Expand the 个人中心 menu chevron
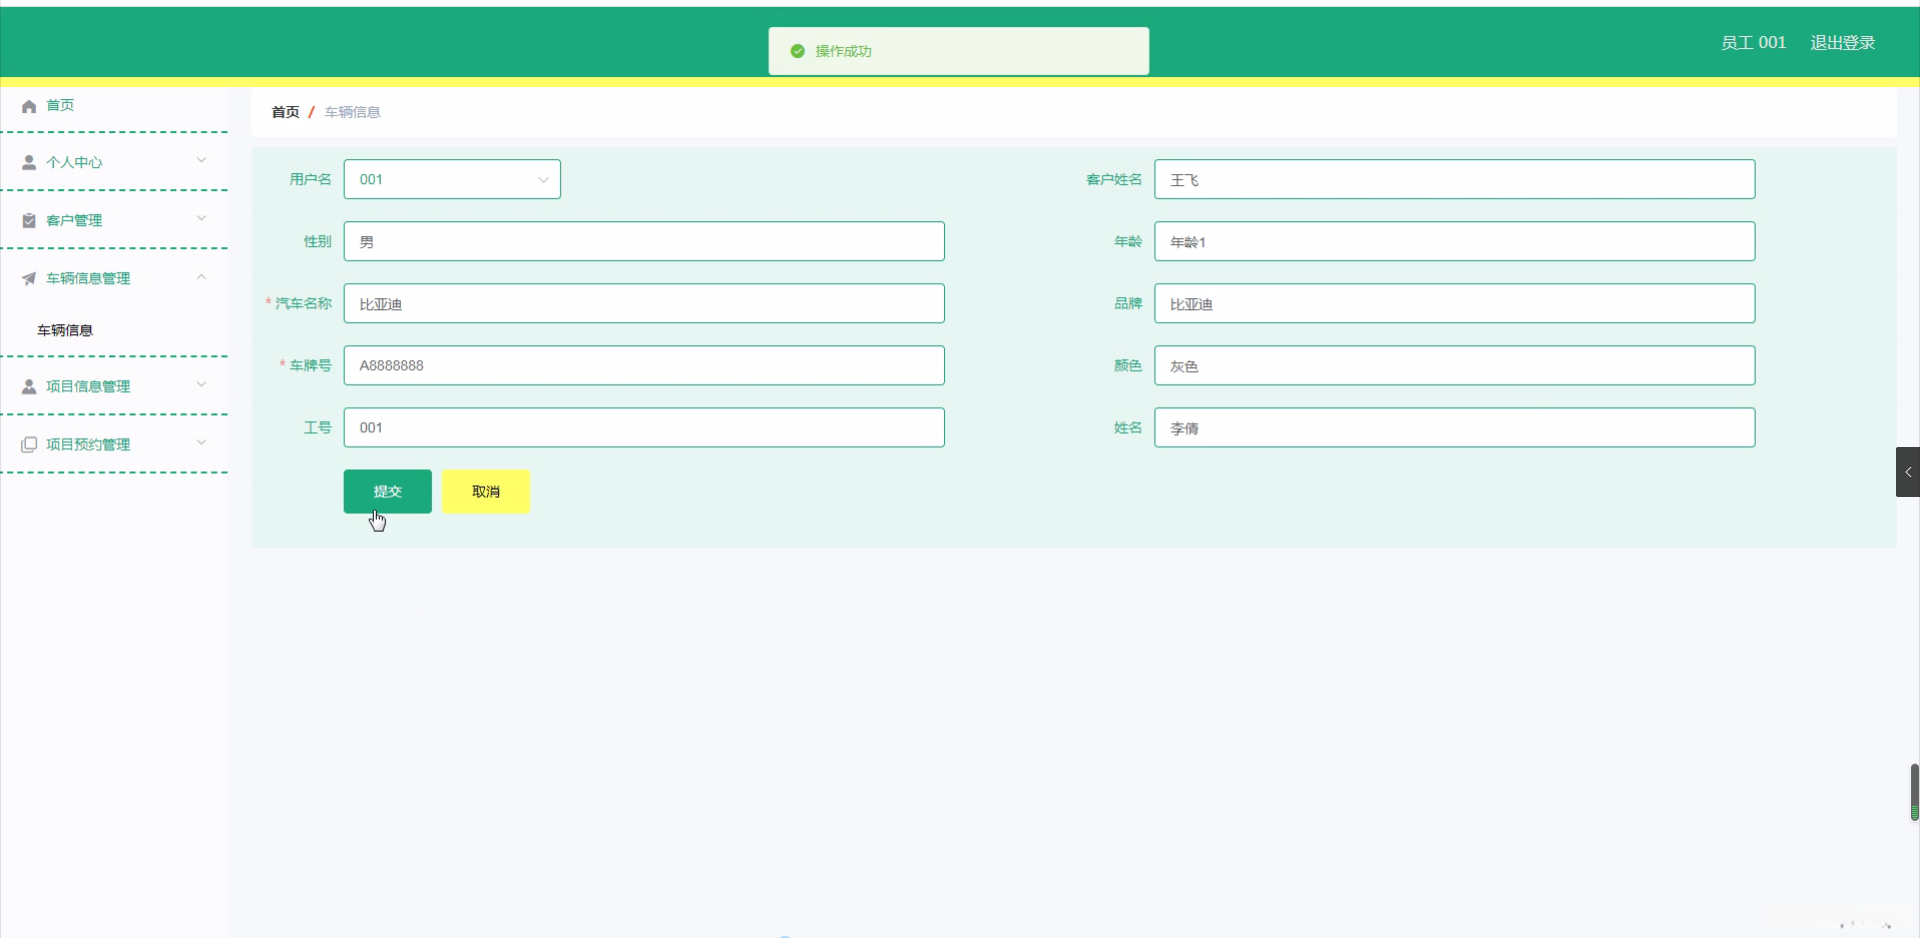The width and height of the screenshot is (1920, 938). 201,160
